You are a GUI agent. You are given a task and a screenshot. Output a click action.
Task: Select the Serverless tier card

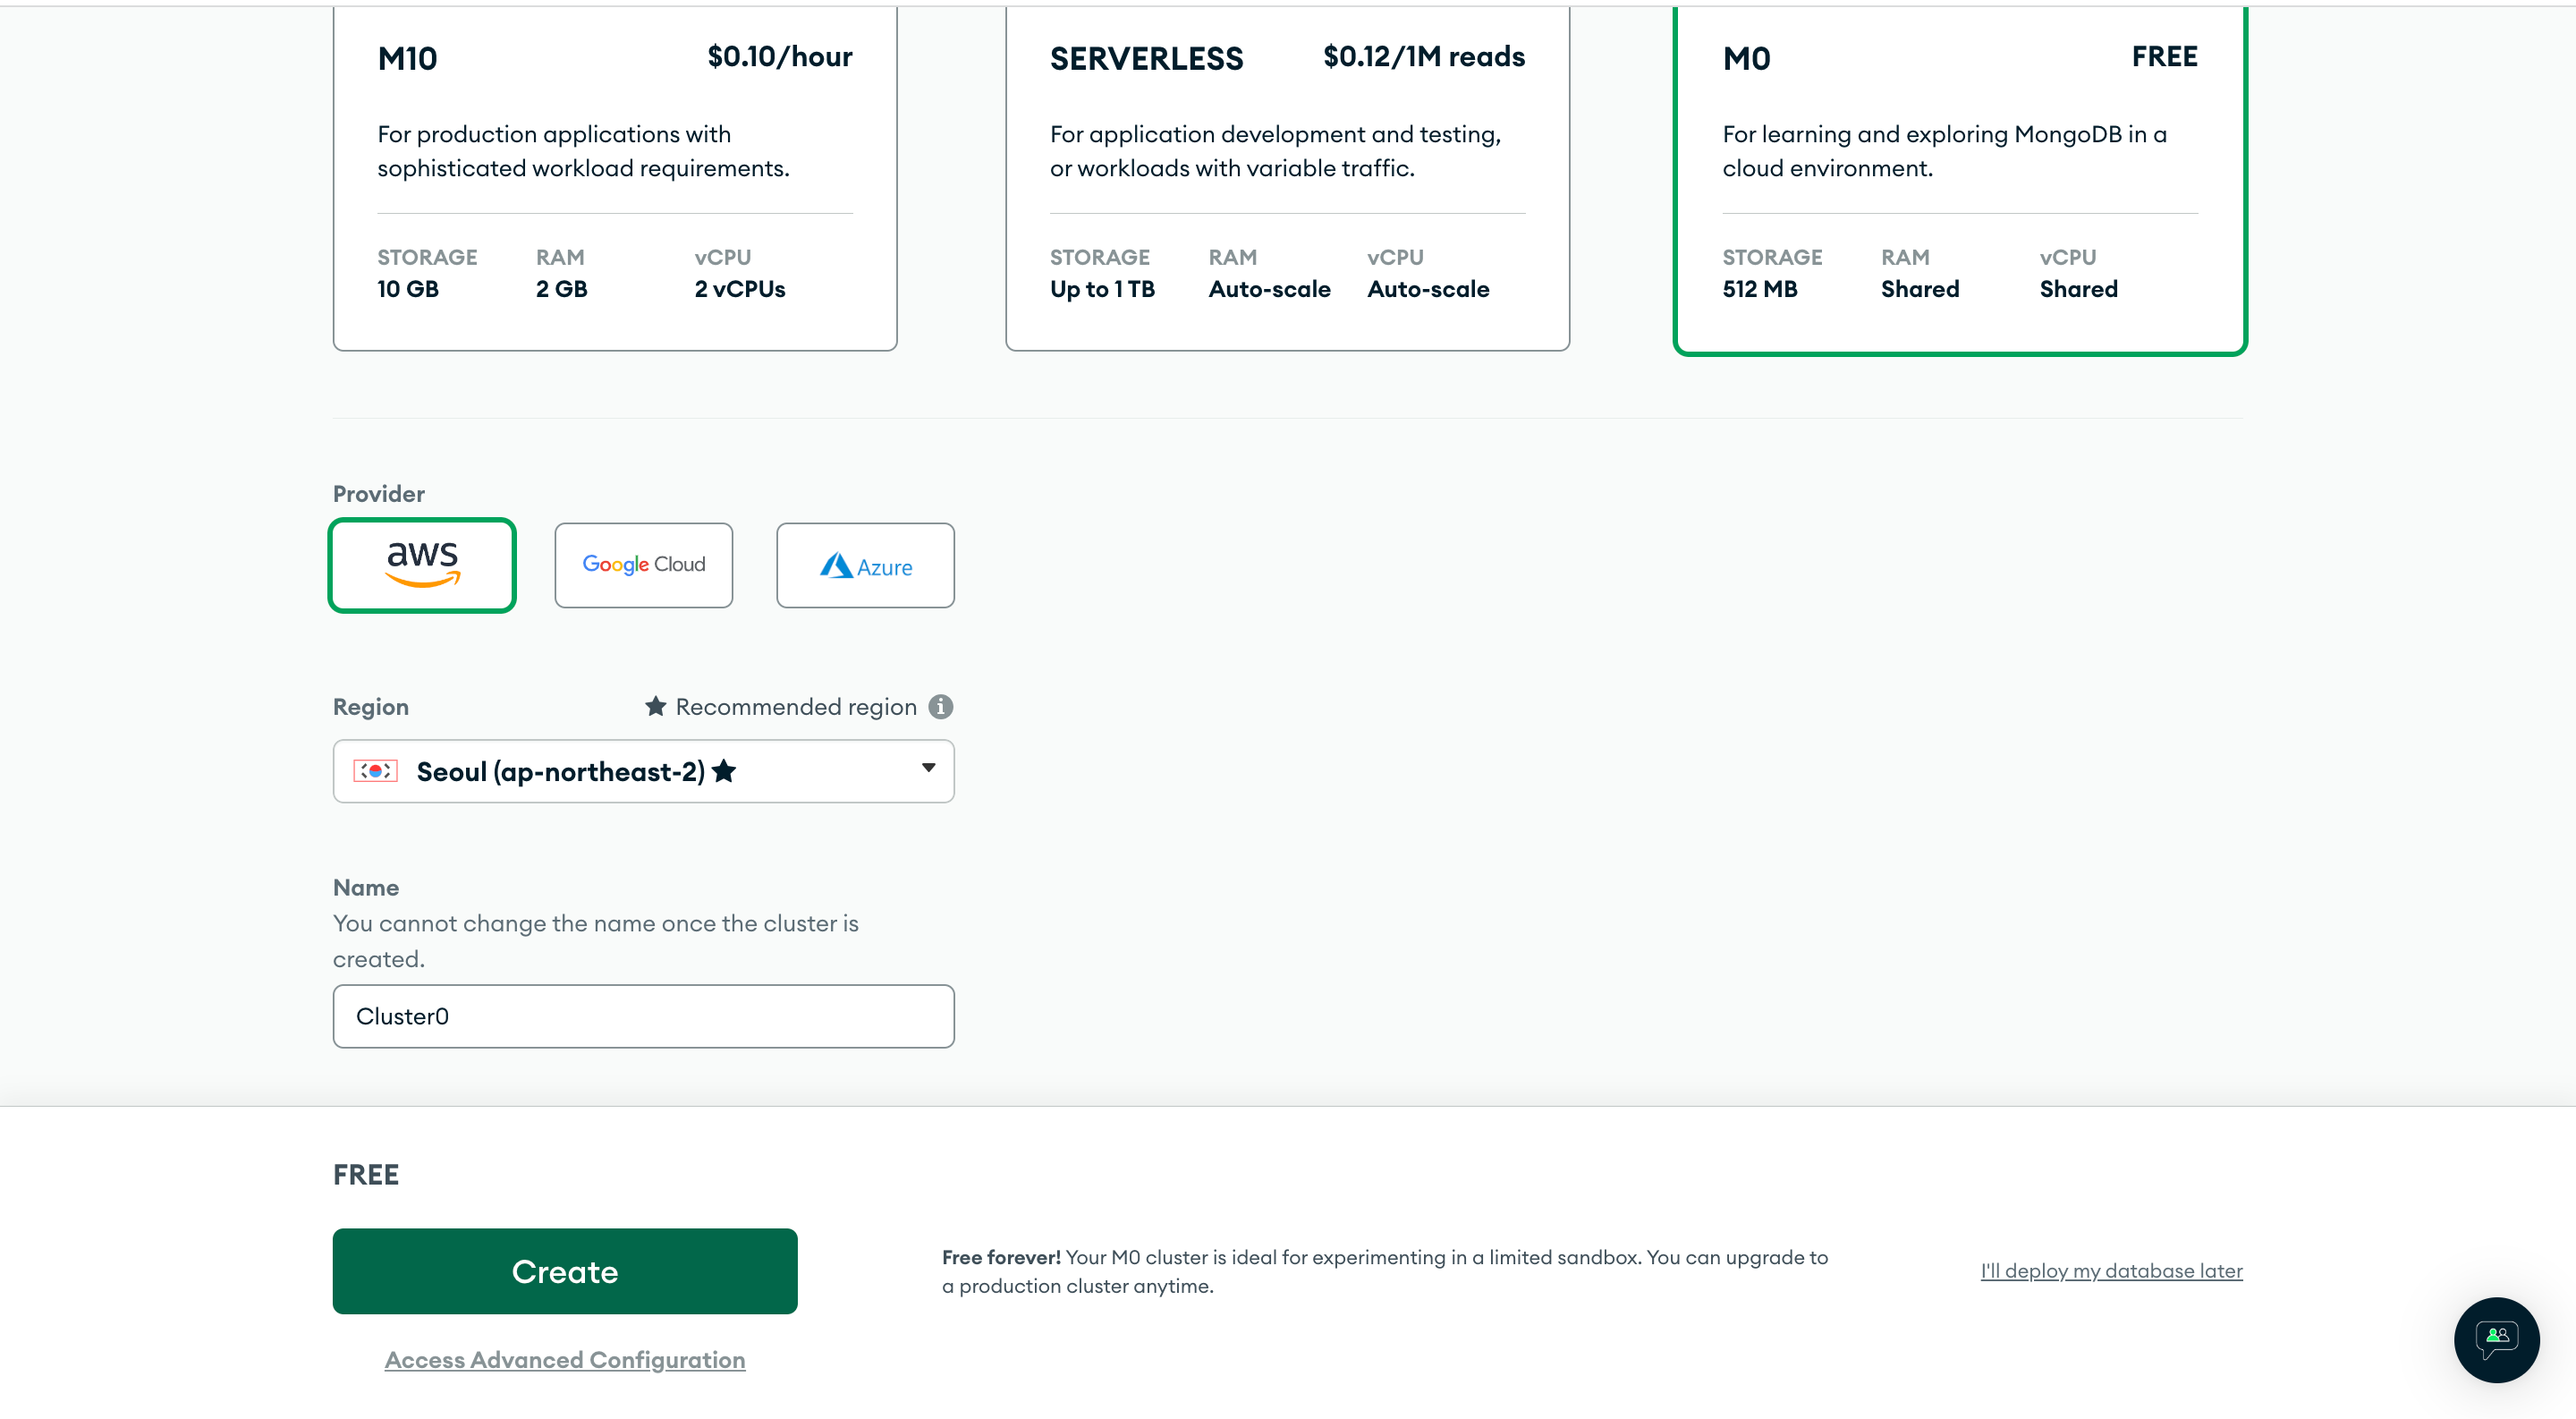pyautogui.click(x=1287, y=180)
